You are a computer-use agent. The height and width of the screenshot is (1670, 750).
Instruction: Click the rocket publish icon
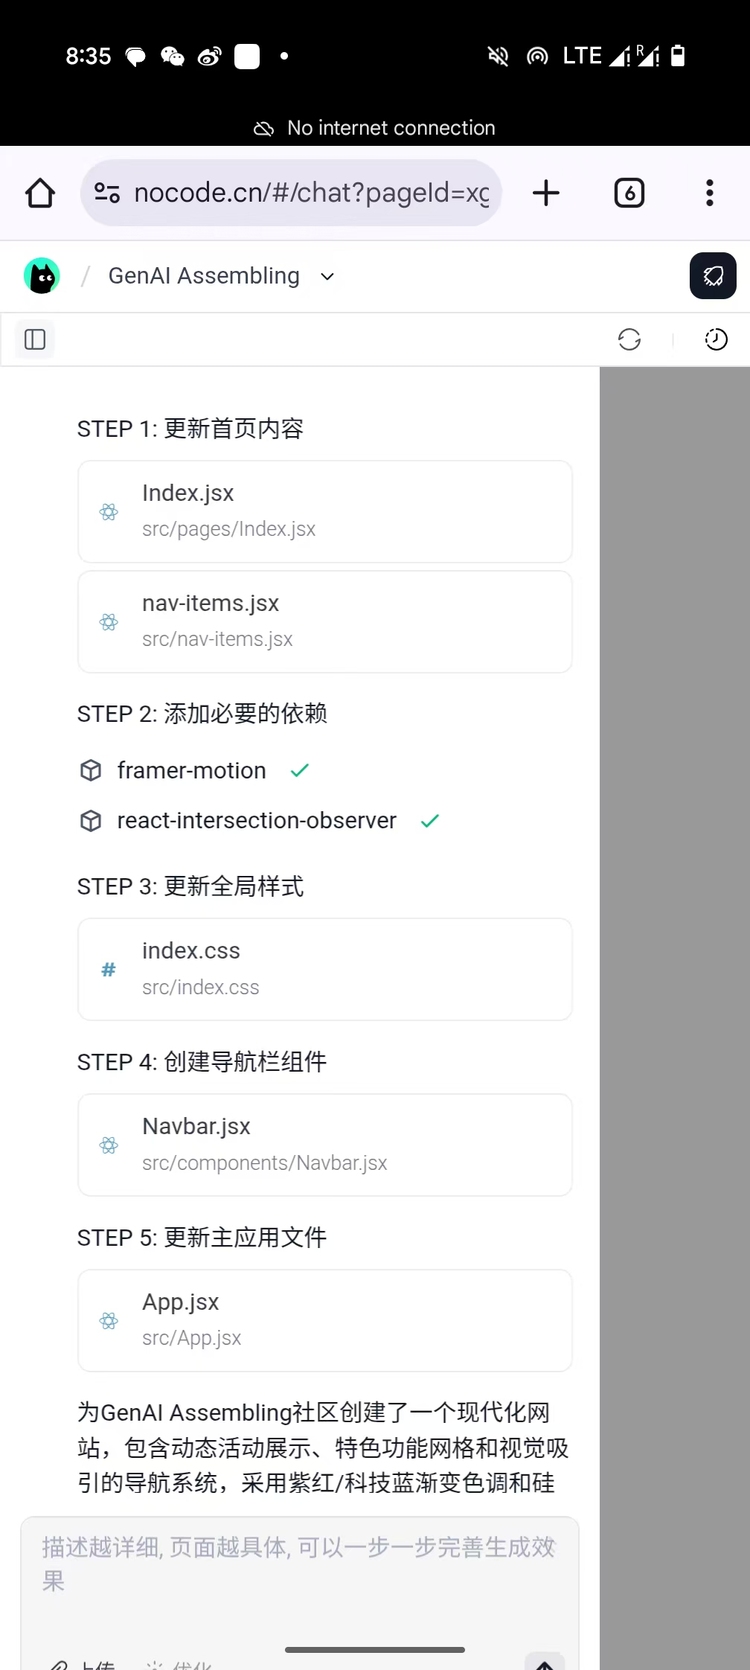(x=713, y=276)
